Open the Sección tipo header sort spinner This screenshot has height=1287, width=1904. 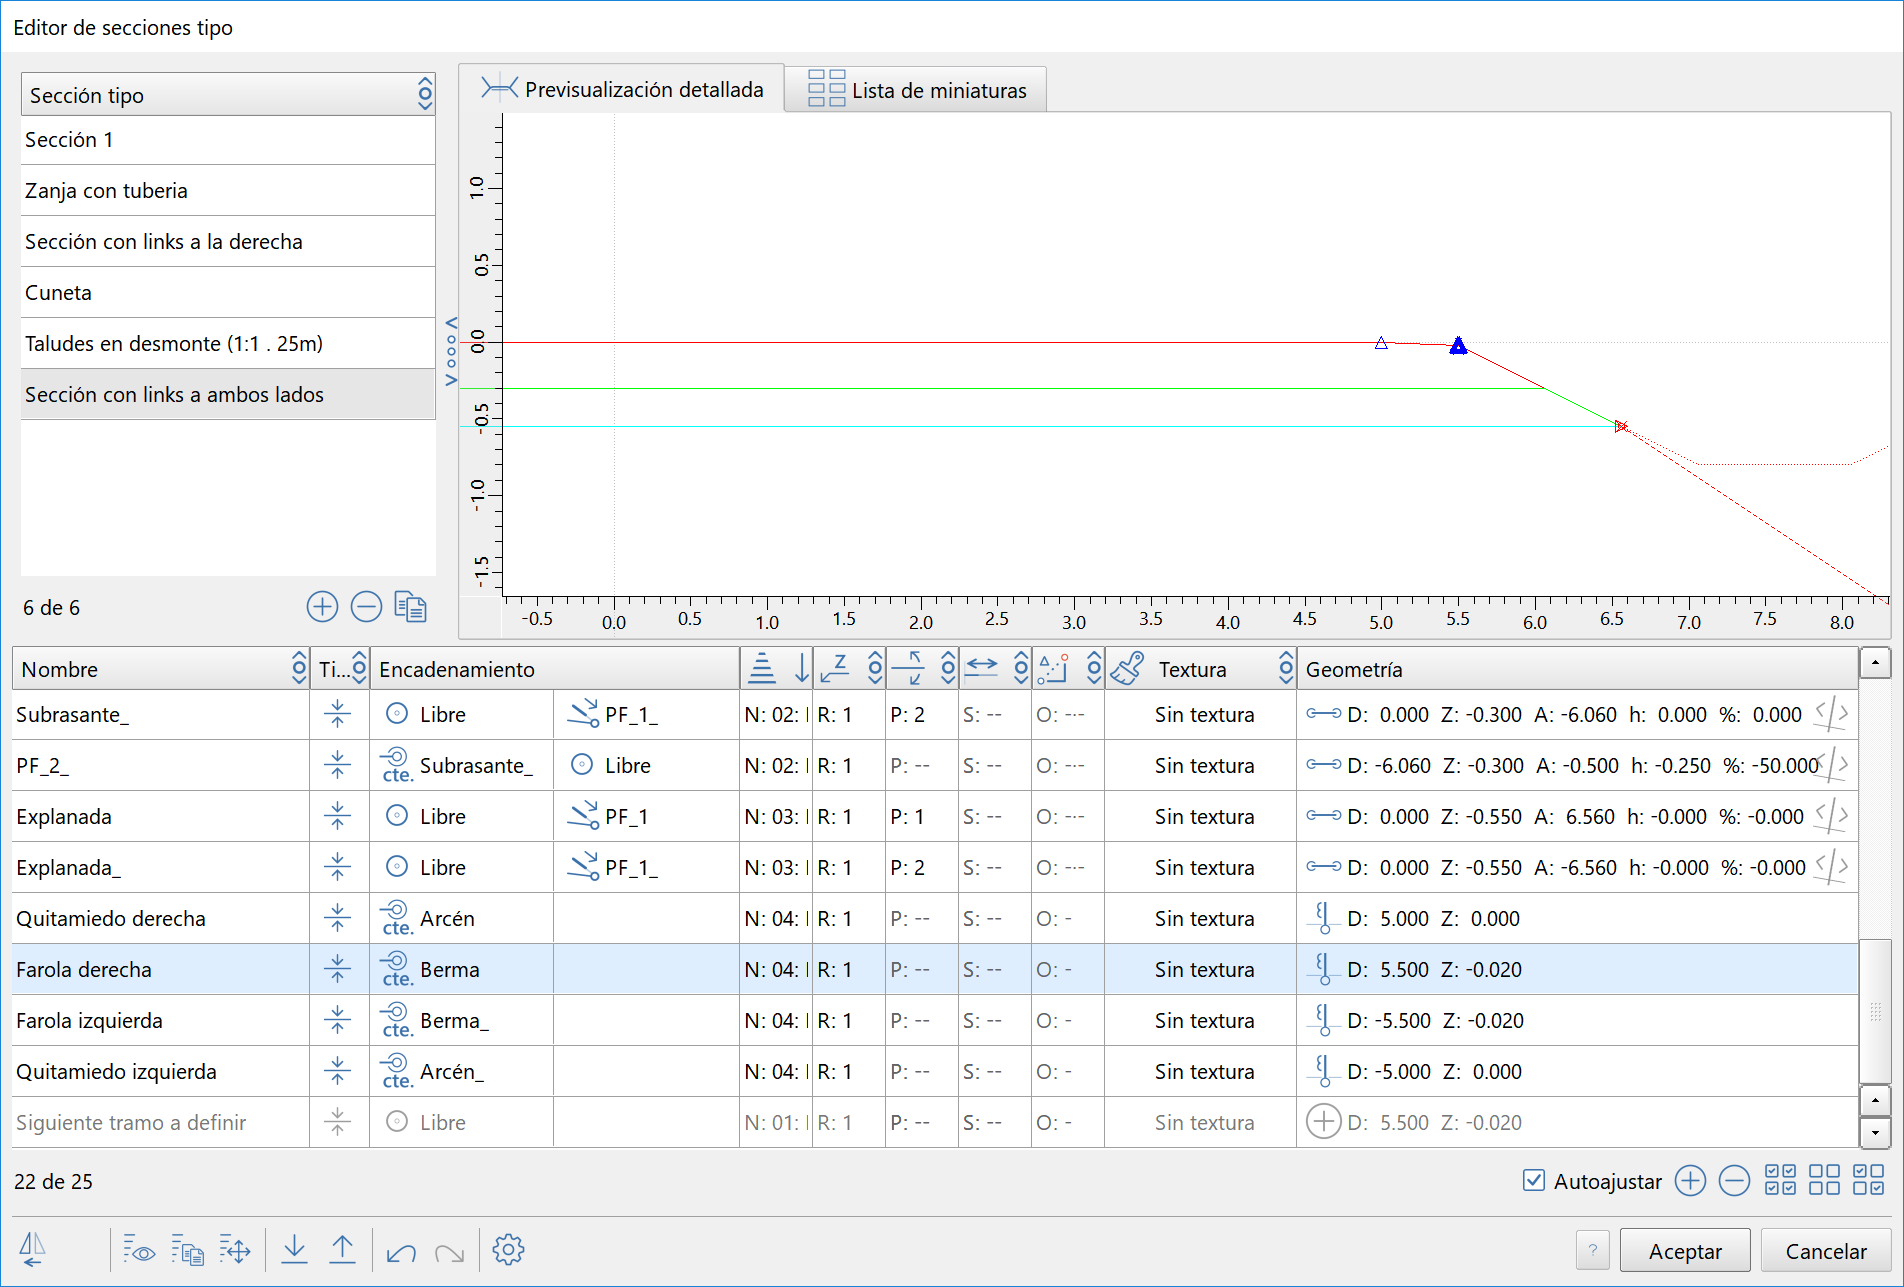coord(425,95)
